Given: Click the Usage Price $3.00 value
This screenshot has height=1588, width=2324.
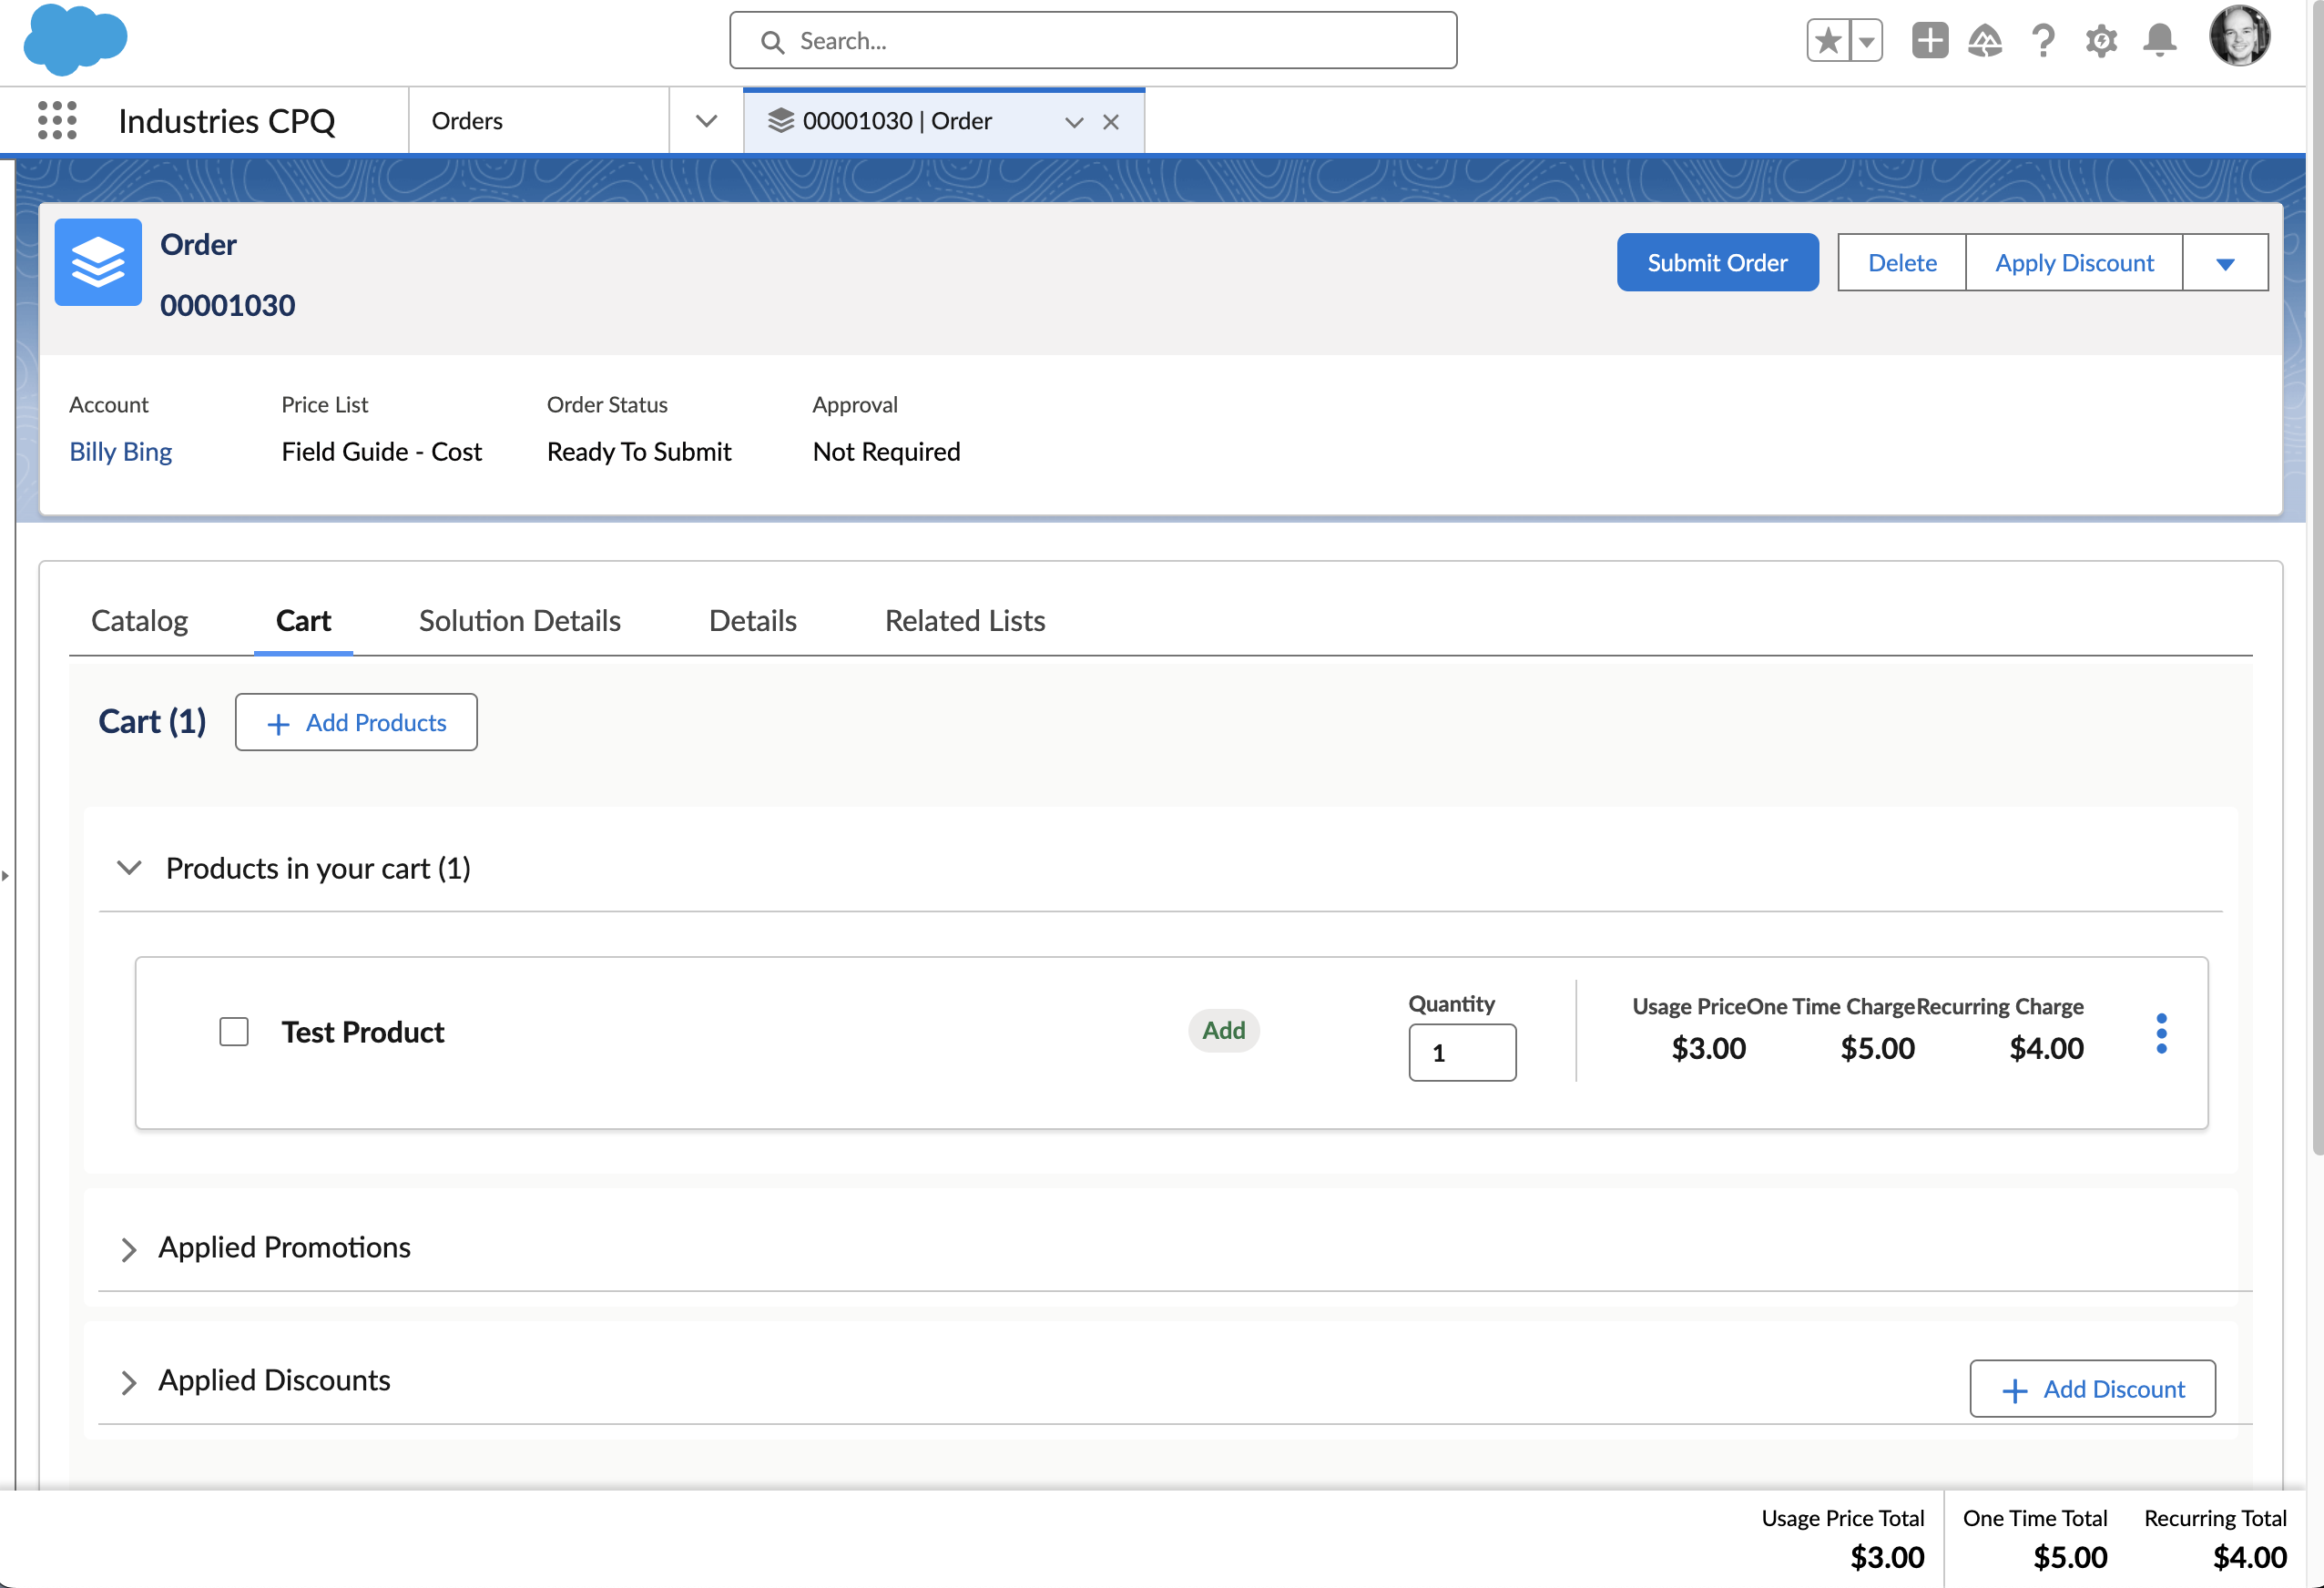Looking at the screenshot, I should click(x=1708, y=1048).
